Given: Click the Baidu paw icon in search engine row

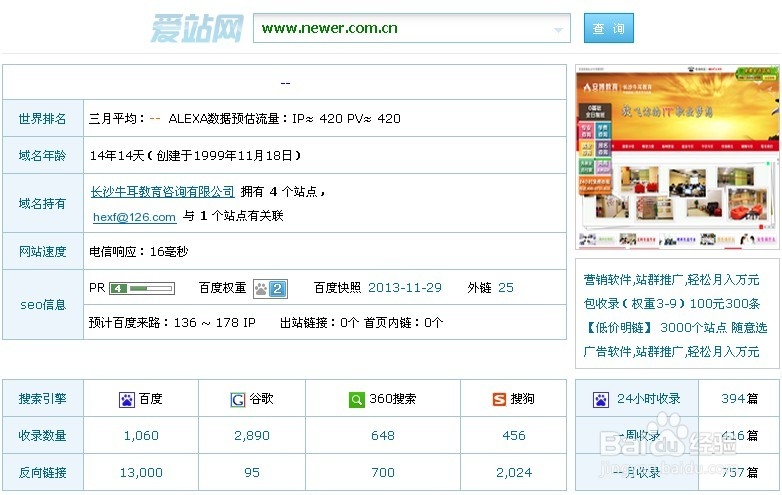Looking at the screenshot, I should 127,399.
